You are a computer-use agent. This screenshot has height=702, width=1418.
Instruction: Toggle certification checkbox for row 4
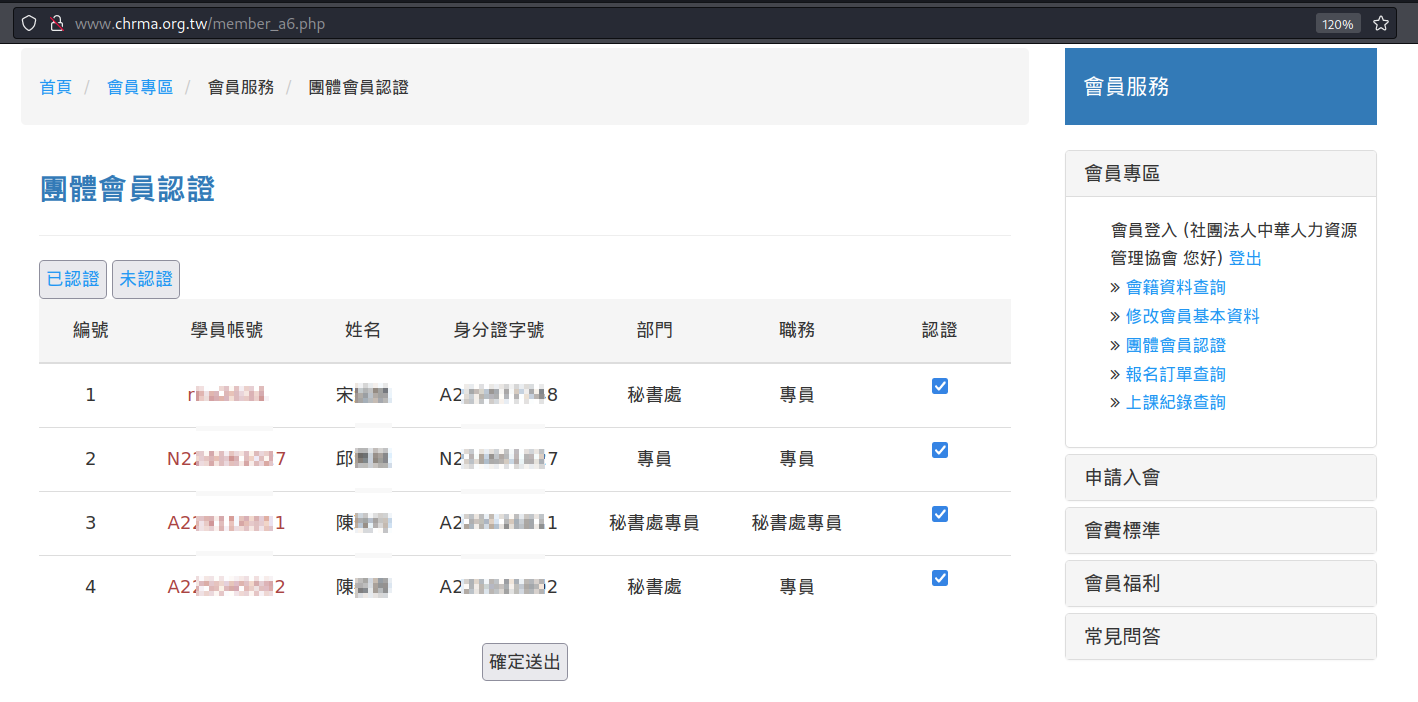click(940, 578)
